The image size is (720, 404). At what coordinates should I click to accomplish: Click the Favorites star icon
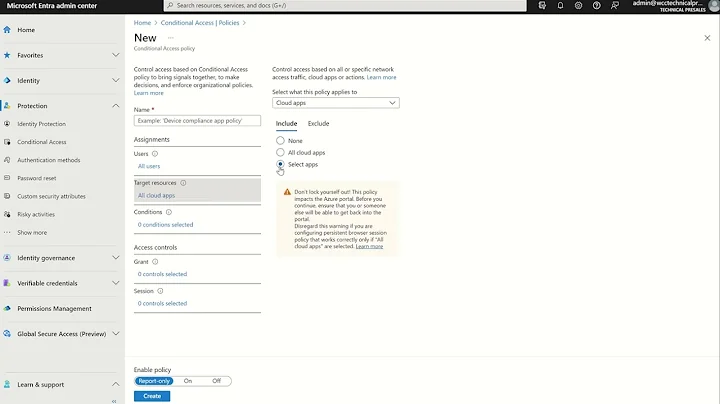[x=7, y=55]
